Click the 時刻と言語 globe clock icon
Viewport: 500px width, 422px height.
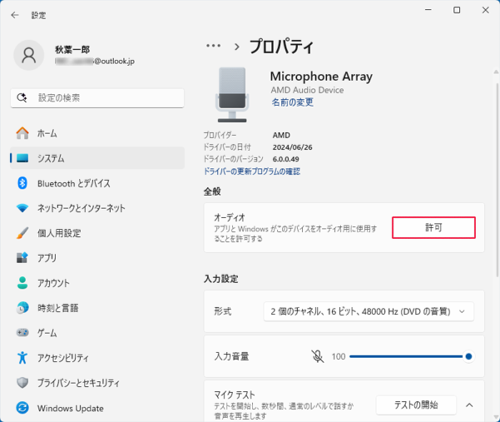tap(22, 308)
